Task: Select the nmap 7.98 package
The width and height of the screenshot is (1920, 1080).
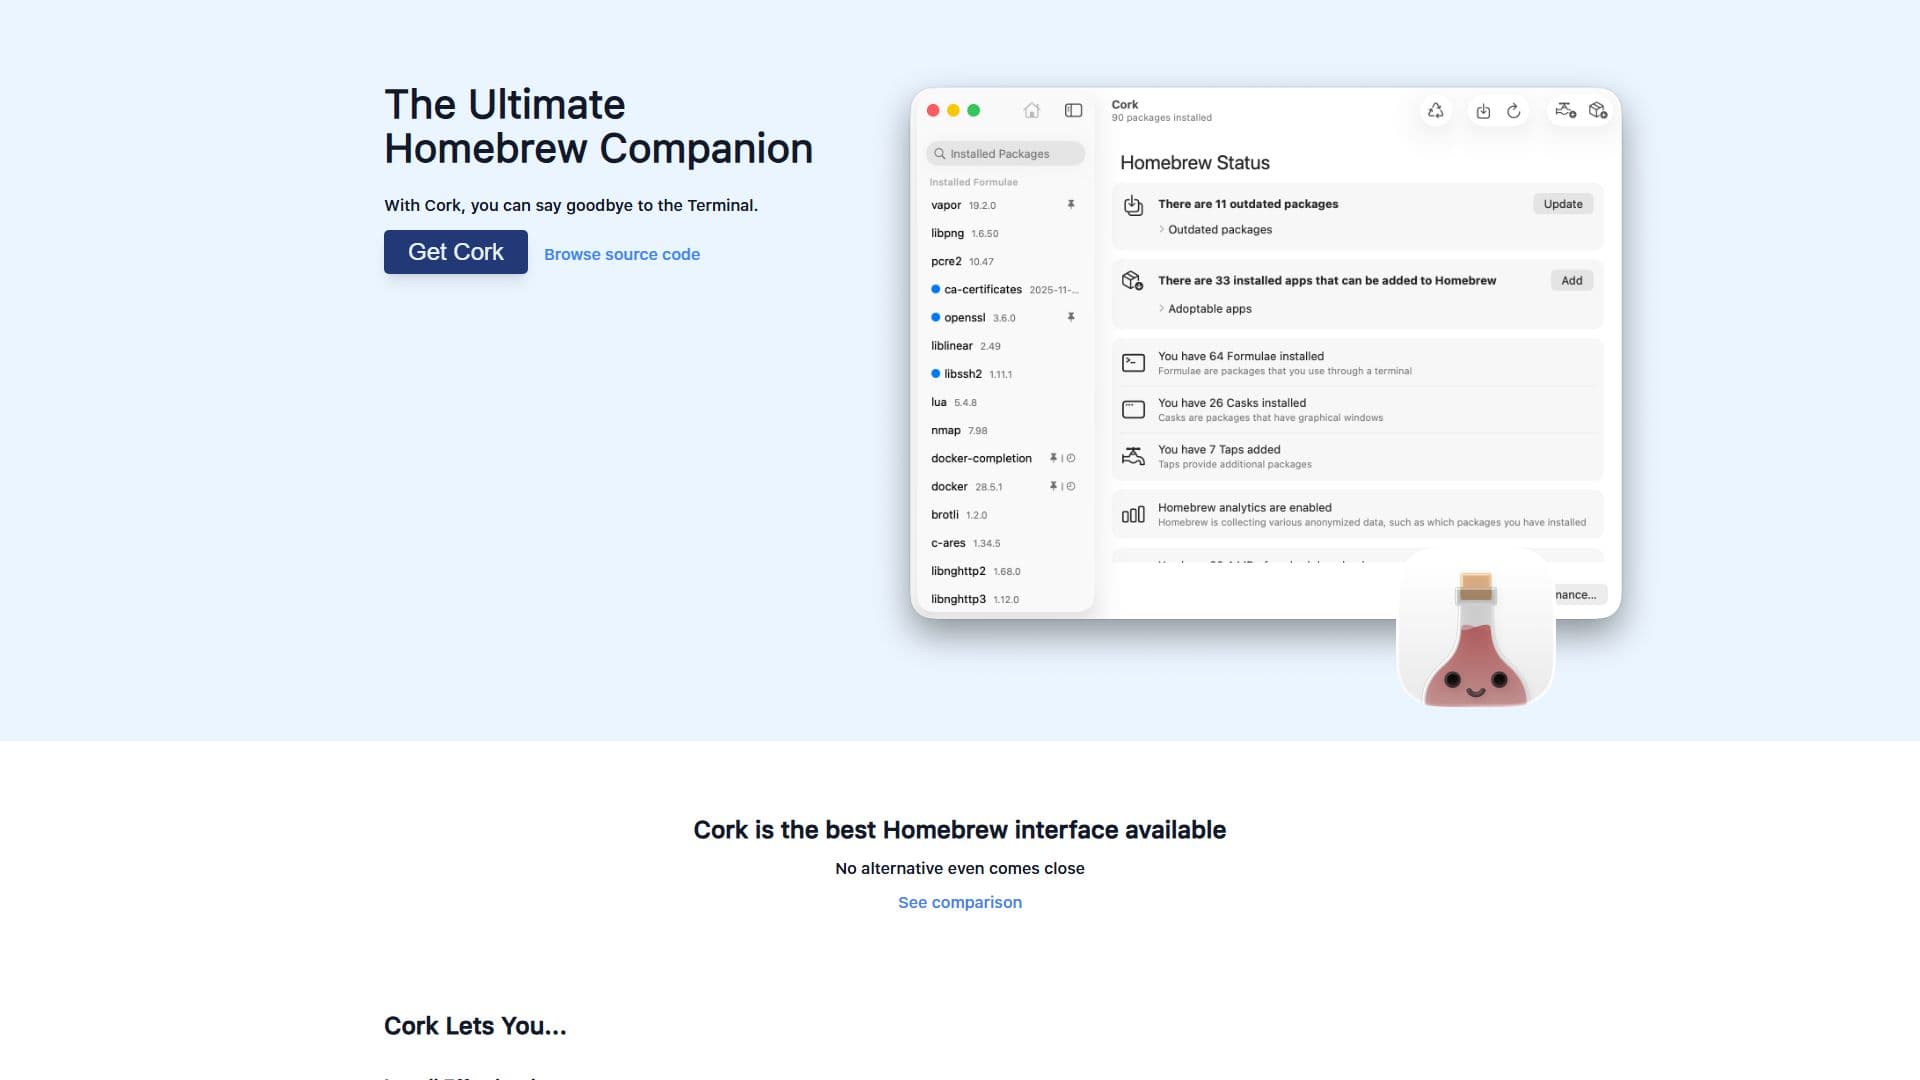Action: coord(1003,430)
